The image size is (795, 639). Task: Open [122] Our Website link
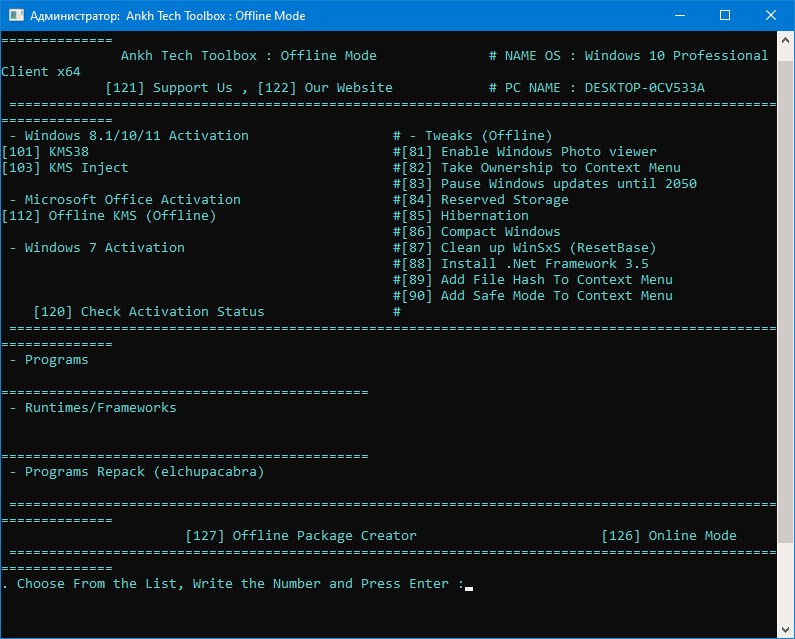[x=325, y=88]
